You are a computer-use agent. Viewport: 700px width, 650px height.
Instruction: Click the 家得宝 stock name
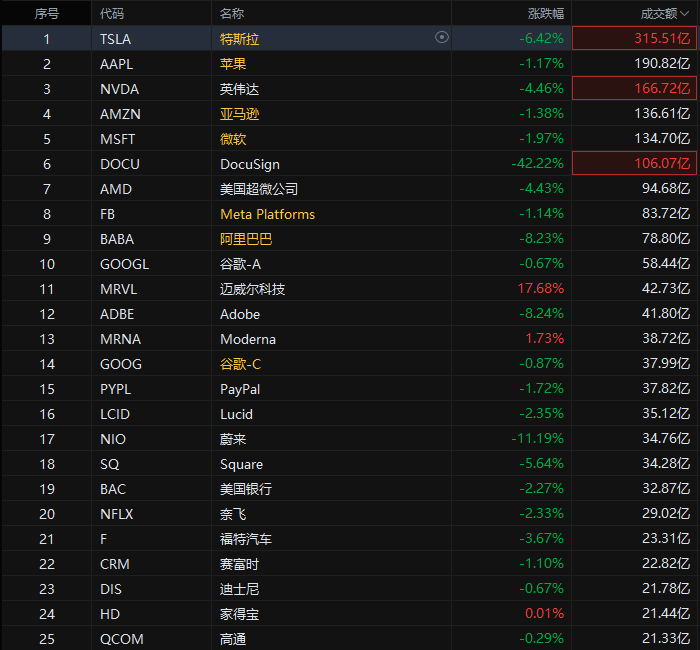click(x=239, y=614)
